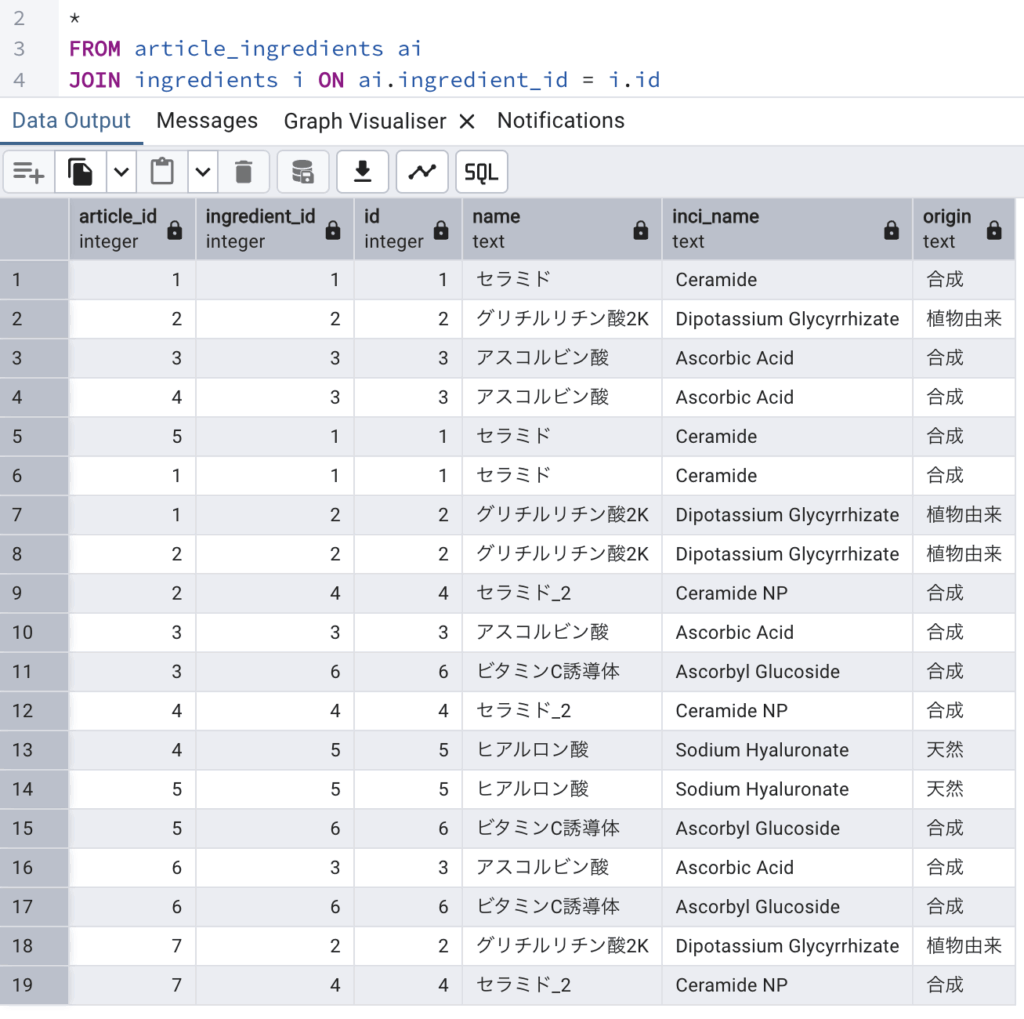The height and width of the screenshot is (1019, 1024).
Task: Click 'Ascorbyl Glucoside' cell in row 15
Action: click(x=787, y=828)
